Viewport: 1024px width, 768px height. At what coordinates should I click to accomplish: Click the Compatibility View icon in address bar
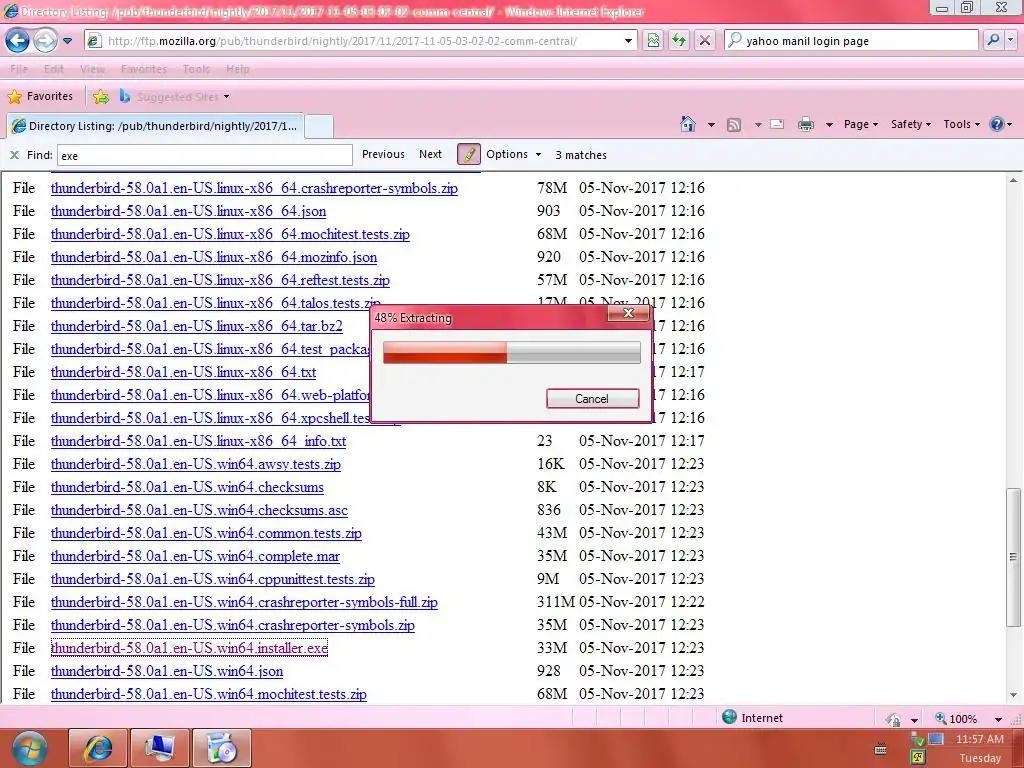pyautogui.click(x=653, y=40)
